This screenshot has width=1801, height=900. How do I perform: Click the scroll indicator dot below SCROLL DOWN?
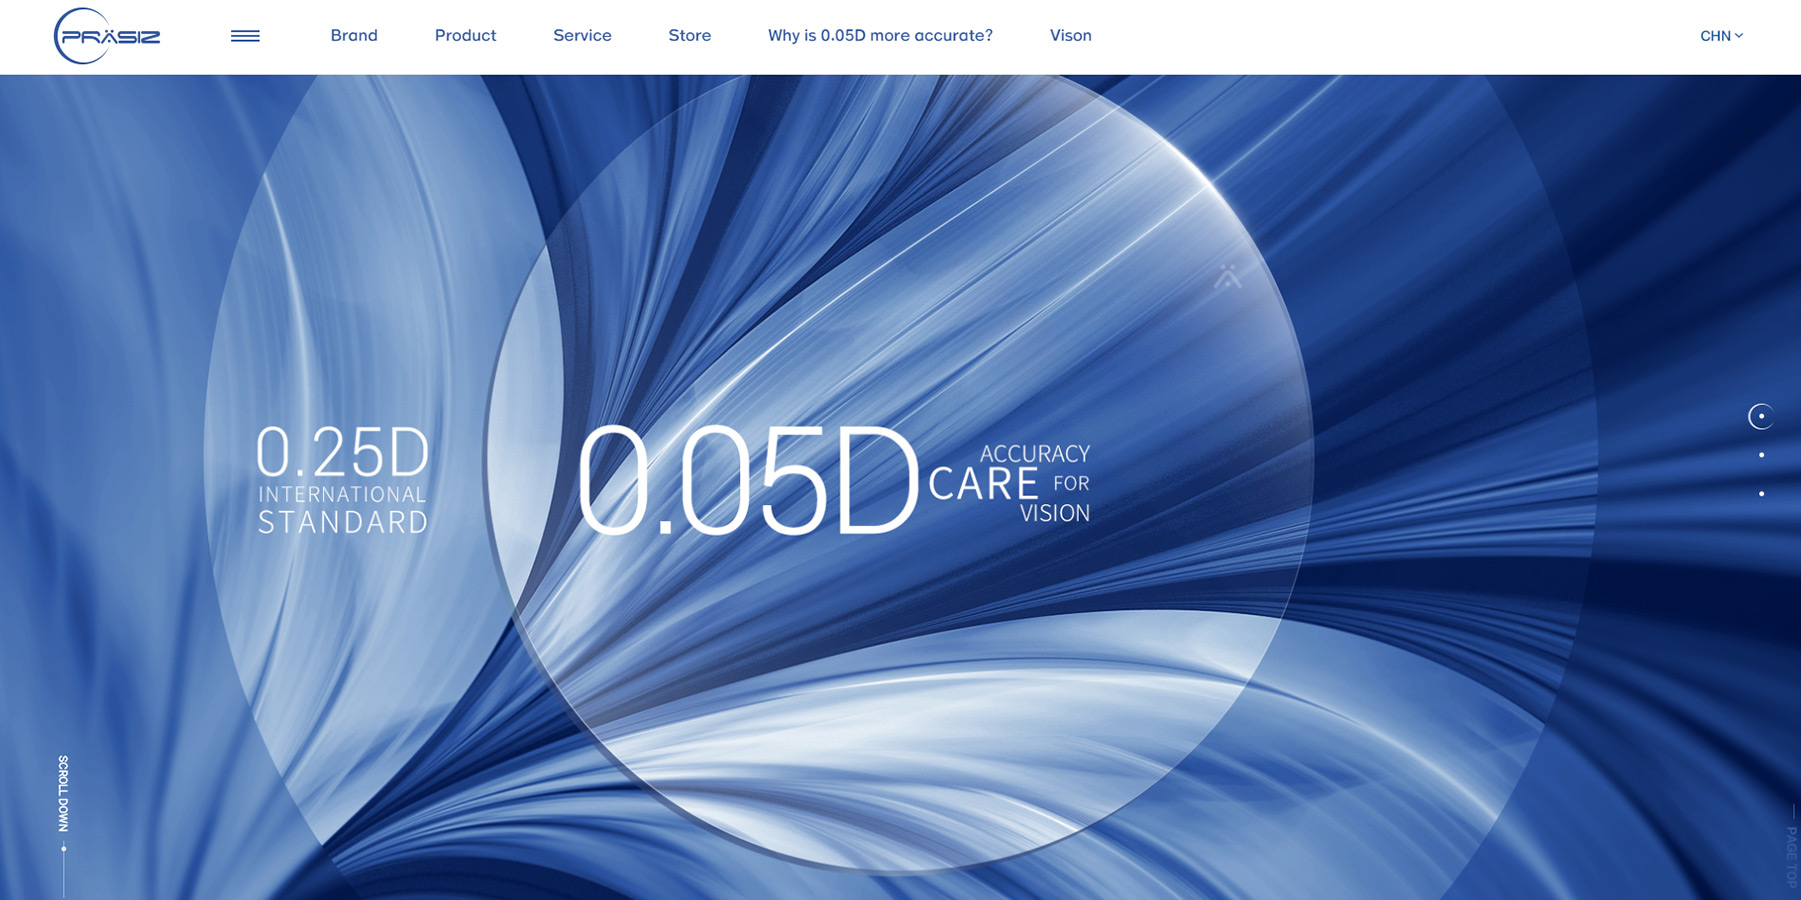[64, 849]
